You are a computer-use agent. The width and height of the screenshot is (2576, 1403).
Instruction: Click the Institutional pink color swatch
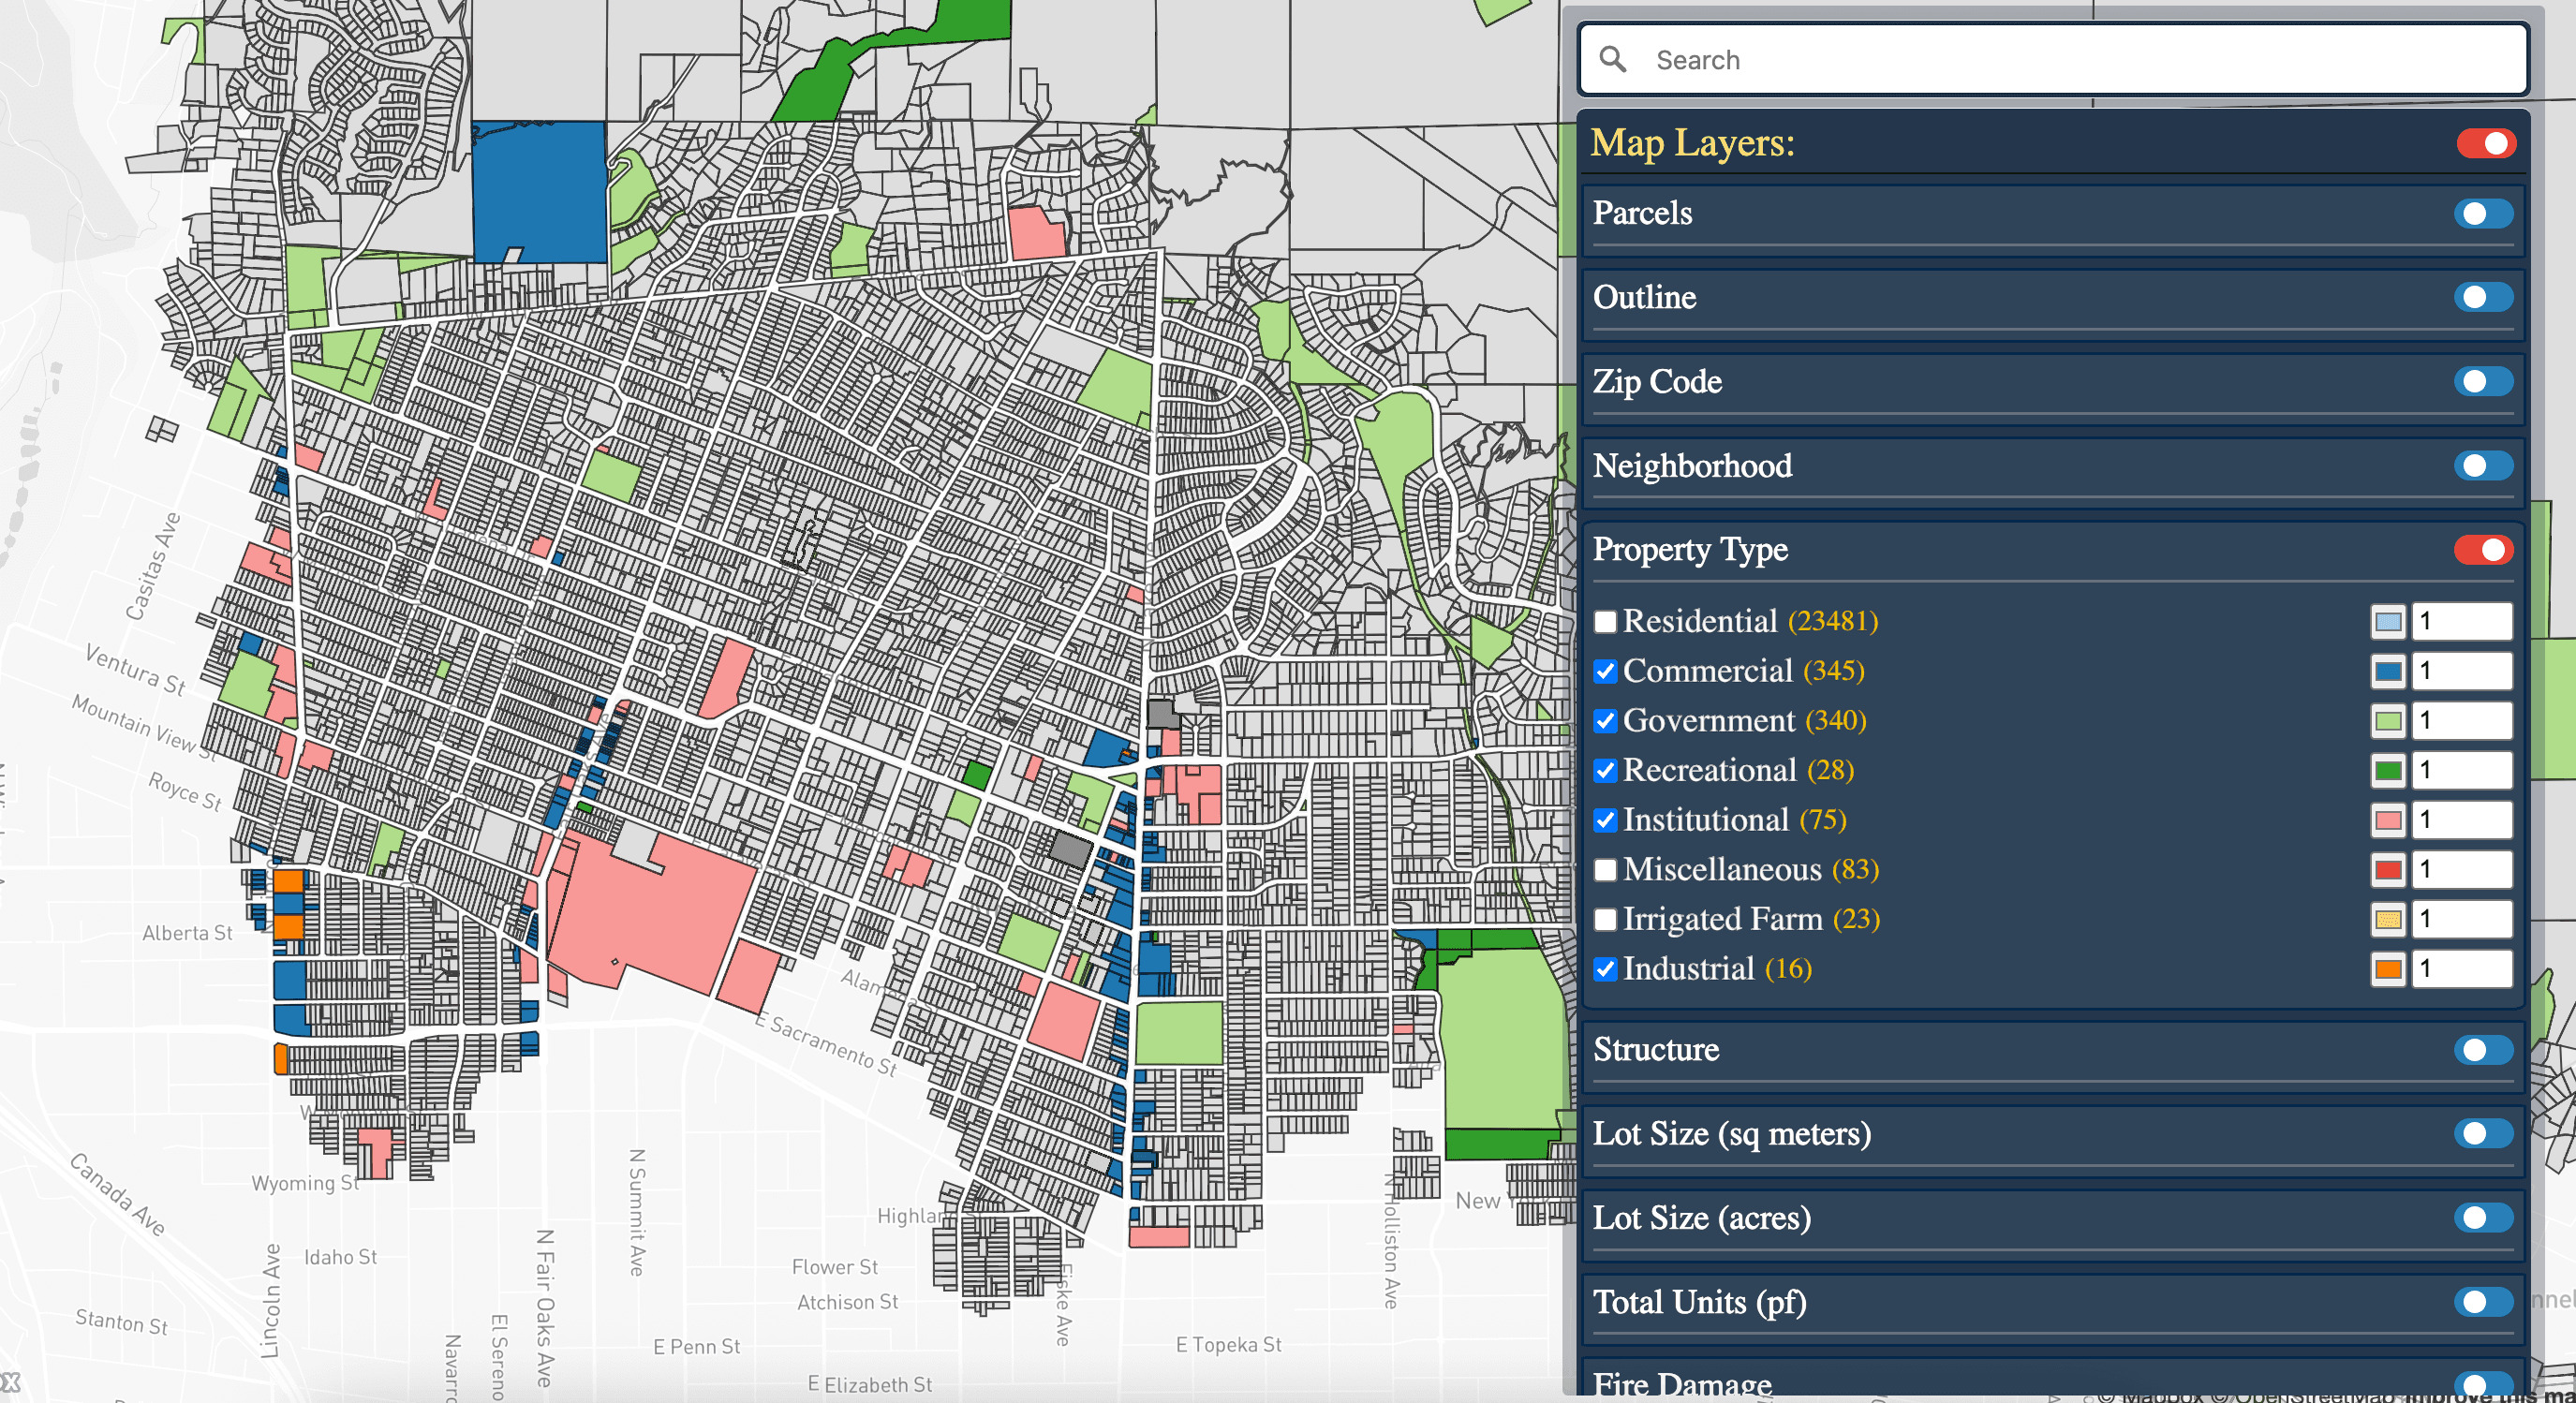point(2388,820)
